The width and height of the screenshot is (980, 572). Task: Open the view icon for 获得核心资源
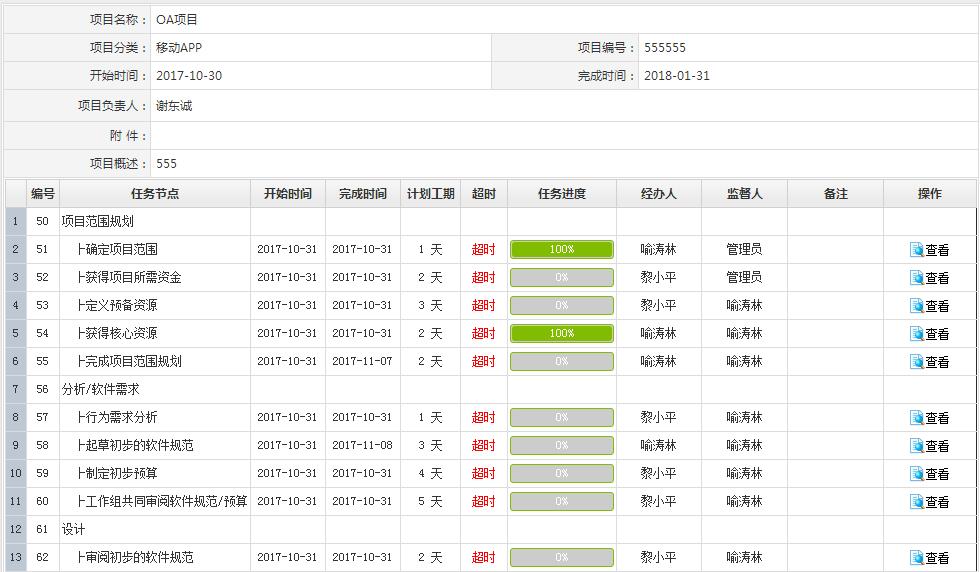pos(917,334)
